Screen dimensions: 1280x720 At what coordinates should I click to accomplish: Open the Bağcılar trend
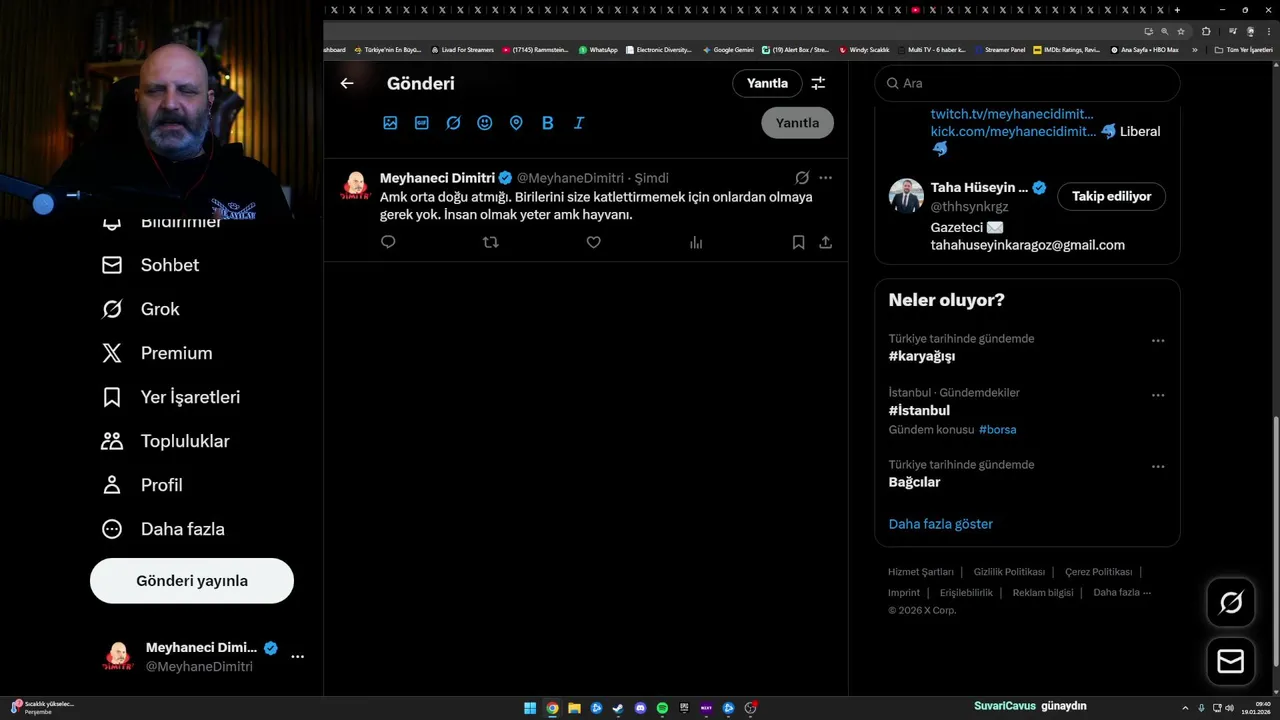[x=914, y=482]
